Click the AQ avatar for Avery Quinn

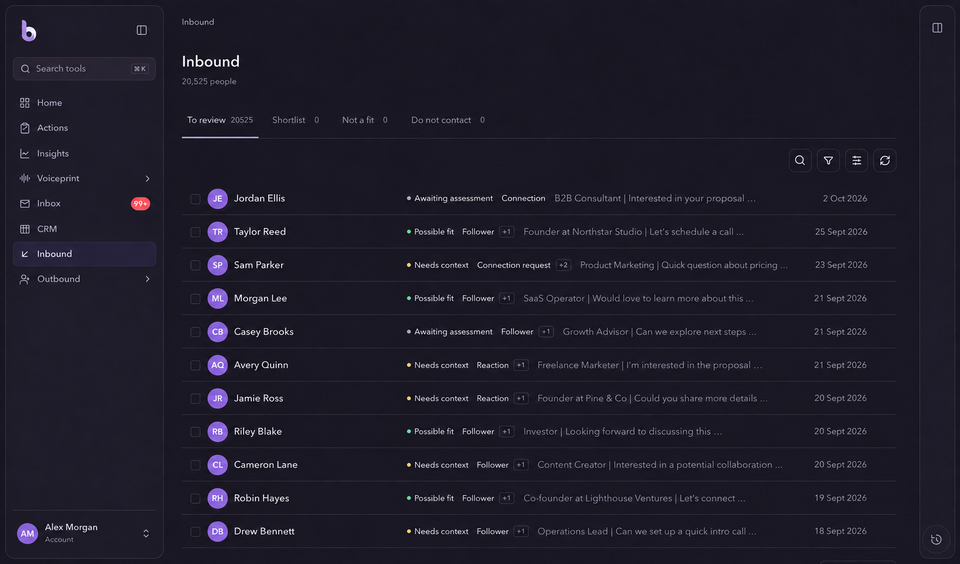pos(217,365)
